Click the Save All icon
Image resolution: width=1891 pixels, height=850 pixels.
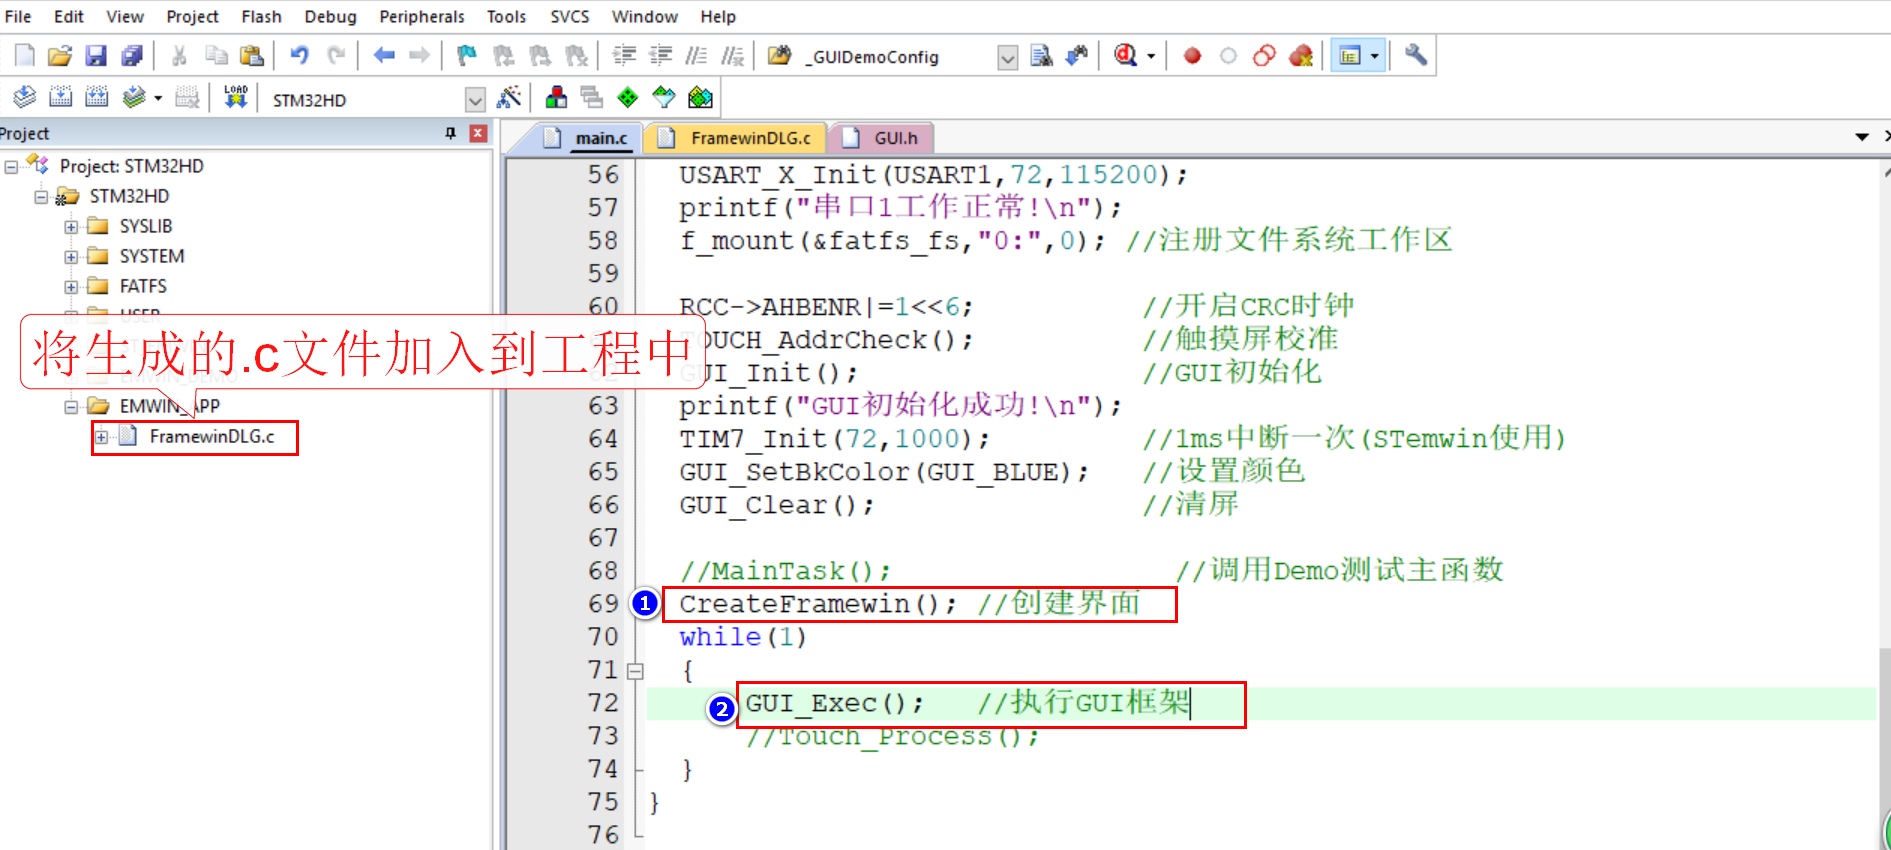[132, 56]
